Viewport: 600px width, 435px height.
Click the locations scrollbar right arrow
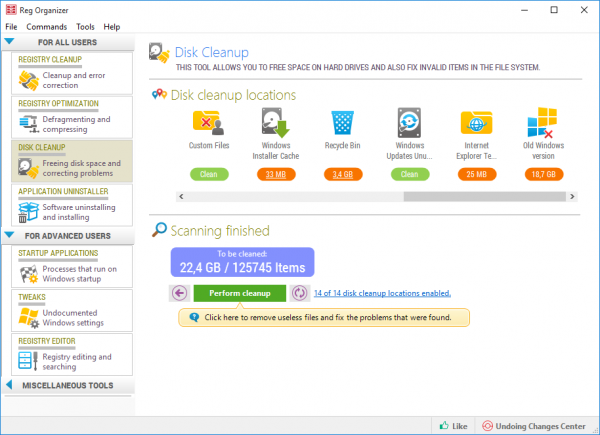572,197
